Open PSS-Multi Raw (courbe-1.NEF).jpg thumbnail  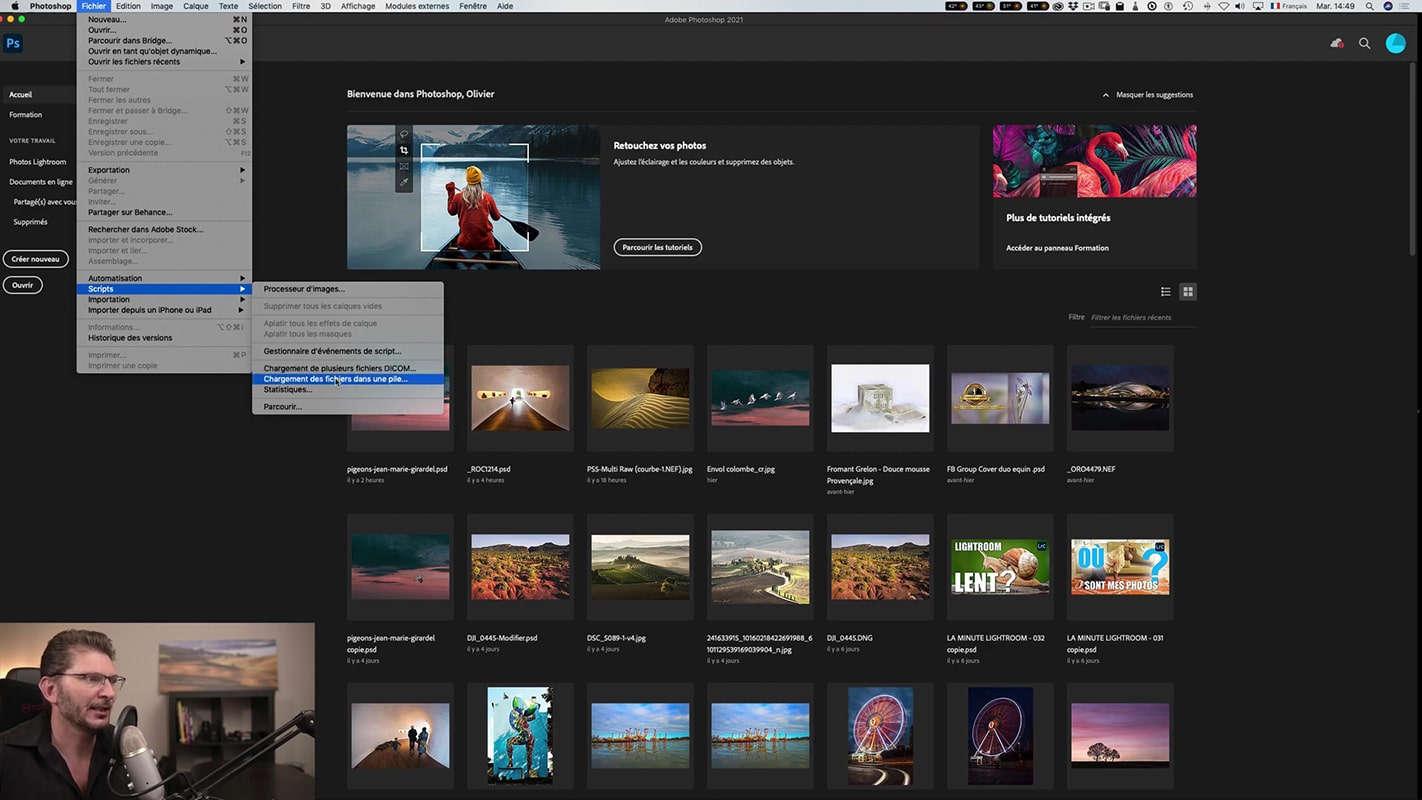click(640, 398)
